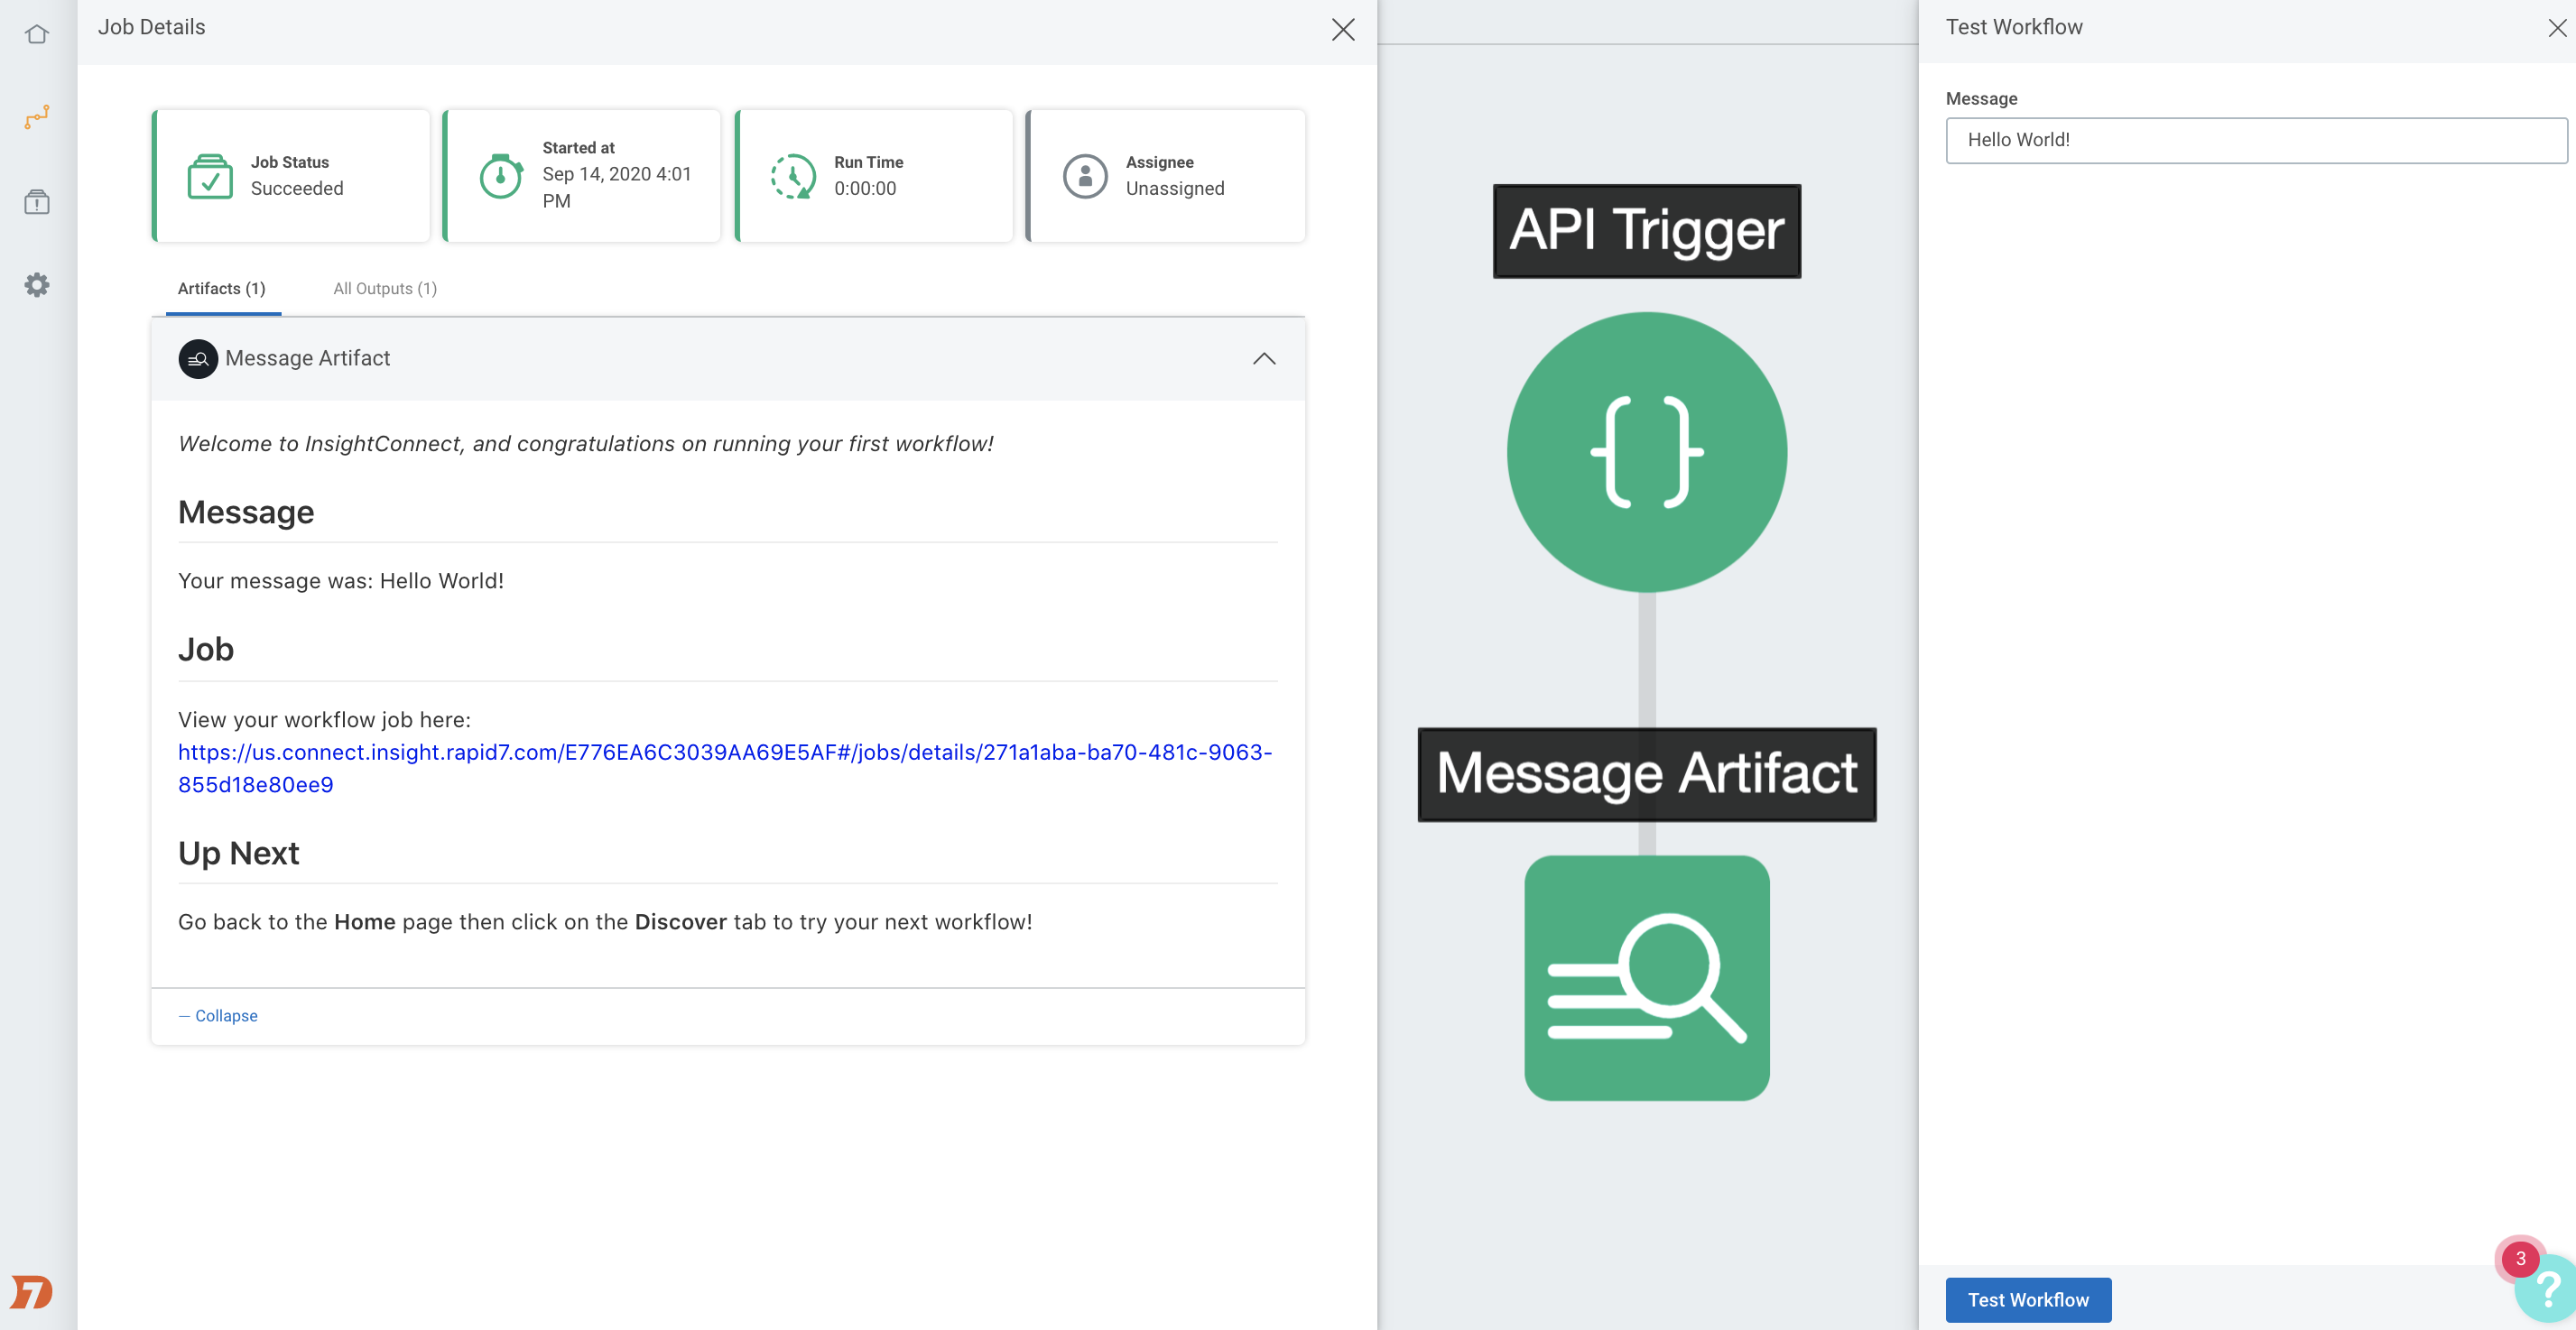Open the help question mark bubble
This screenshot has height=1330, width=2576.
[2549, 1289]
